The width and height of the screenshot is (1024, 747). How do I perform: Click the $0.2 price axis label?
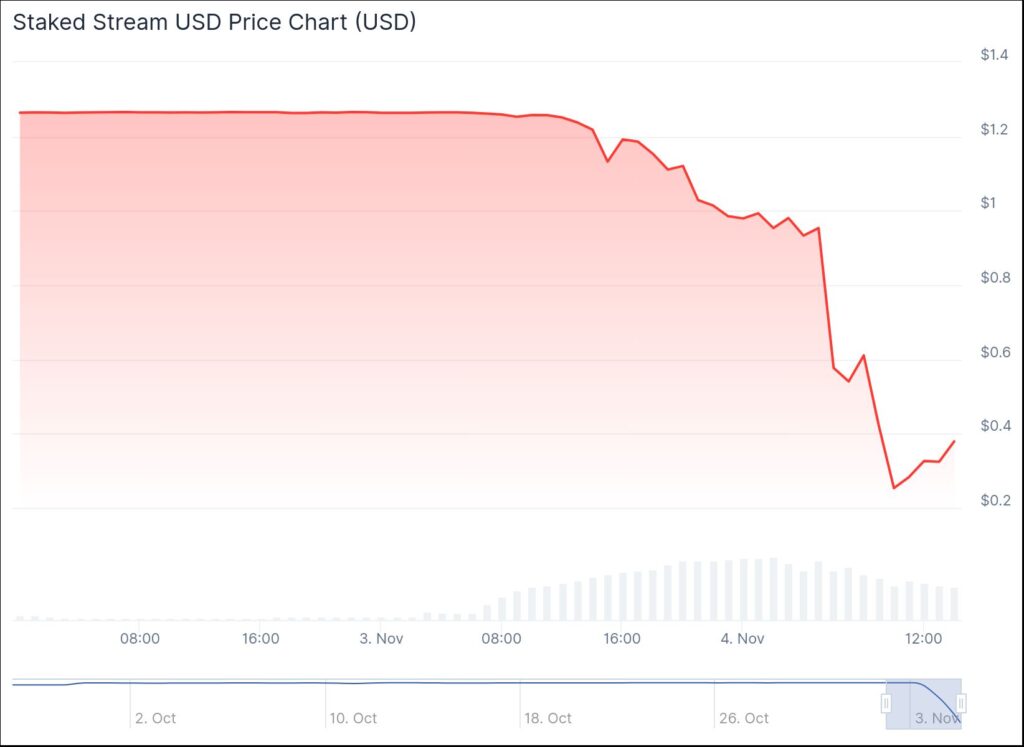(994, 500)
